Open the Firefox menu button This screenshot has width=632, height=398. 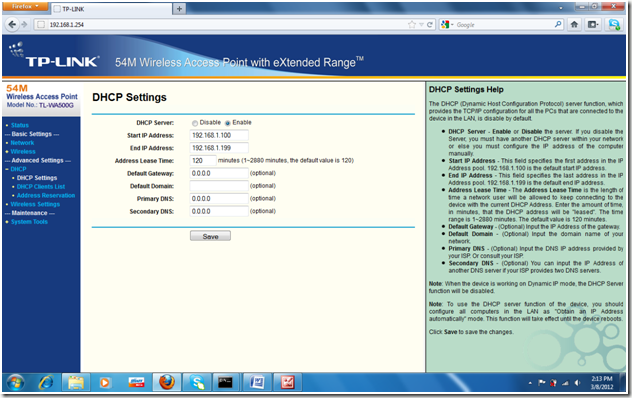25,6
